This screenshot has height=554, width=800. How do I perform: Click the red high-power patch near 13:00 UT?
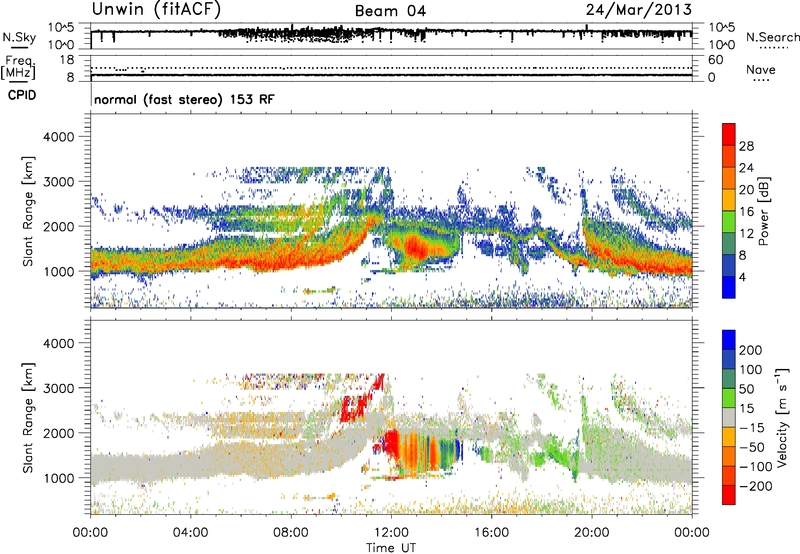pyautogui.click(x=418, y=247)
